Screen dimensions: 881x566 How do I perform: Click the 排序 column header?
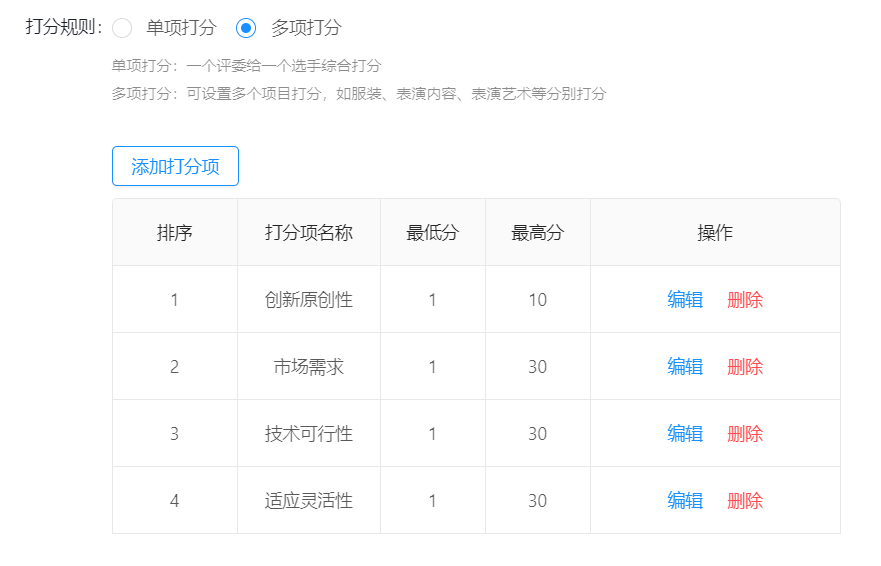(x=175, y=232)
